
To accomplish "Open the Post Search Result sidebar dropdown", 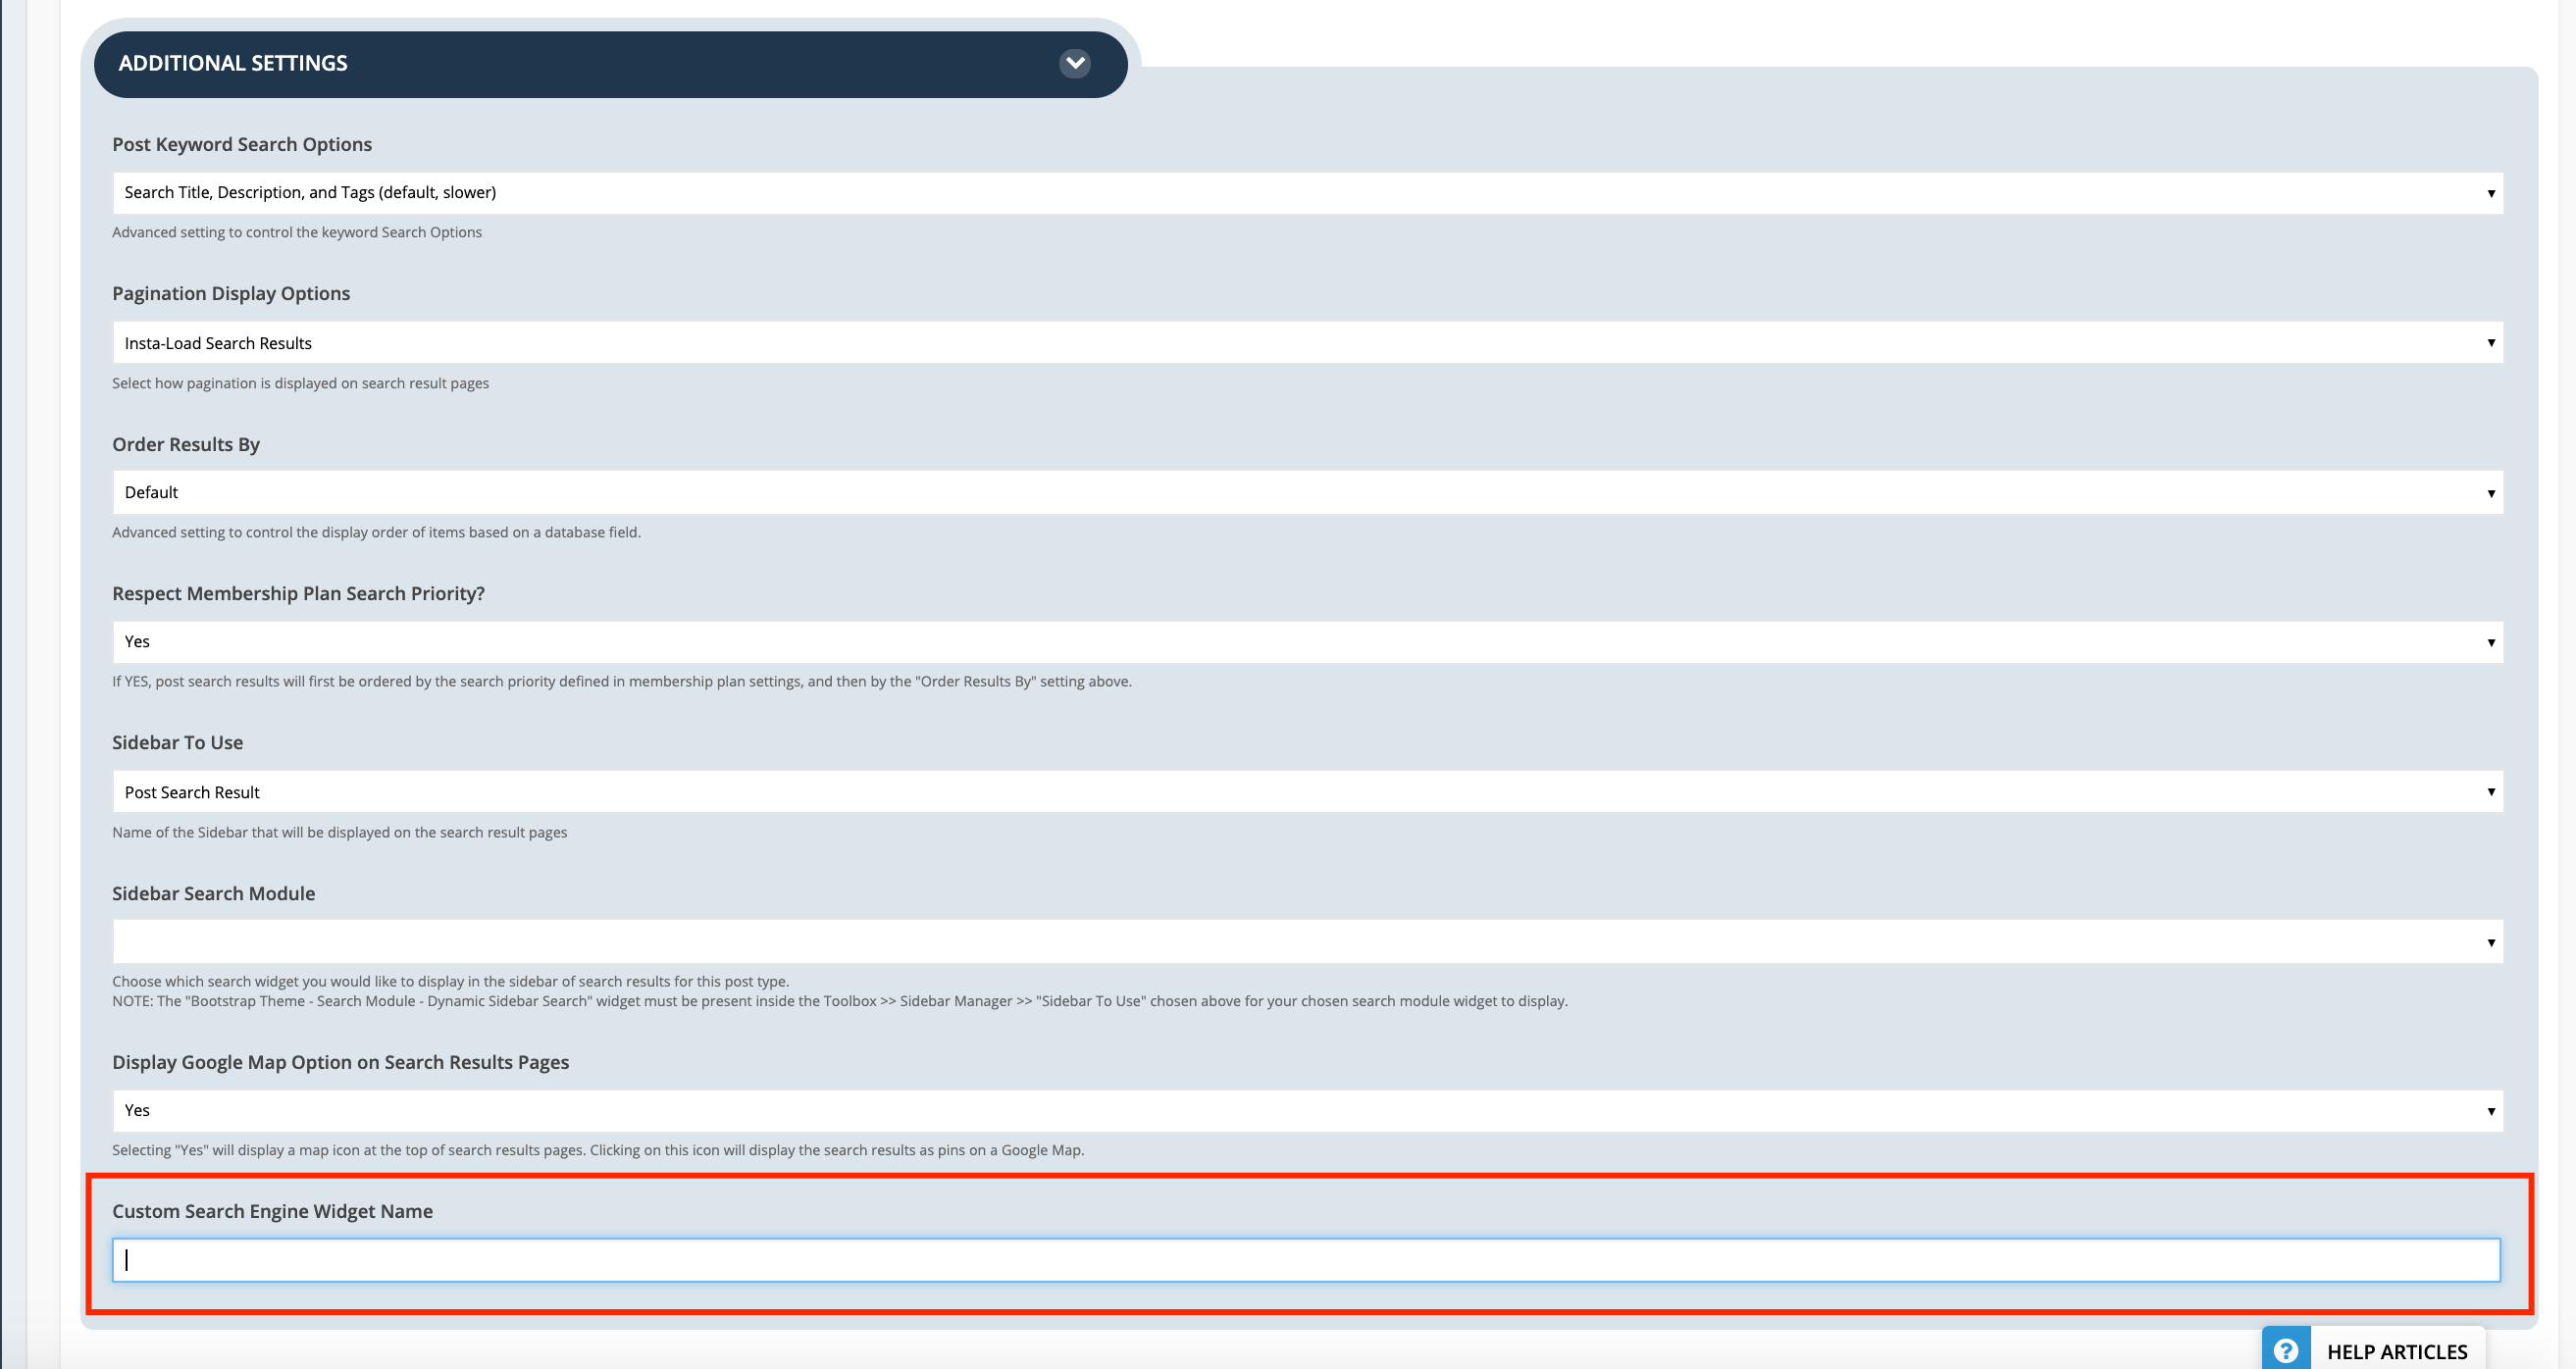I will (1307, 792).
